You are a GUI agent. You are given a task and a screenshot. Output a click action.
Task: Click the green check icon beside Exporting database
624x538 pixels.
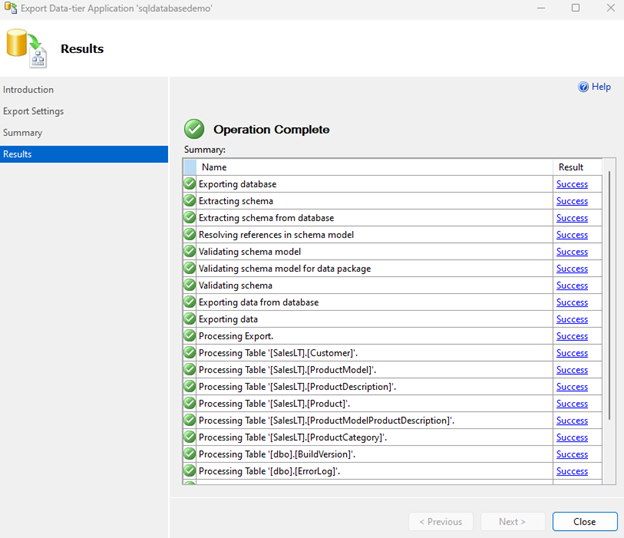(190, 184)
